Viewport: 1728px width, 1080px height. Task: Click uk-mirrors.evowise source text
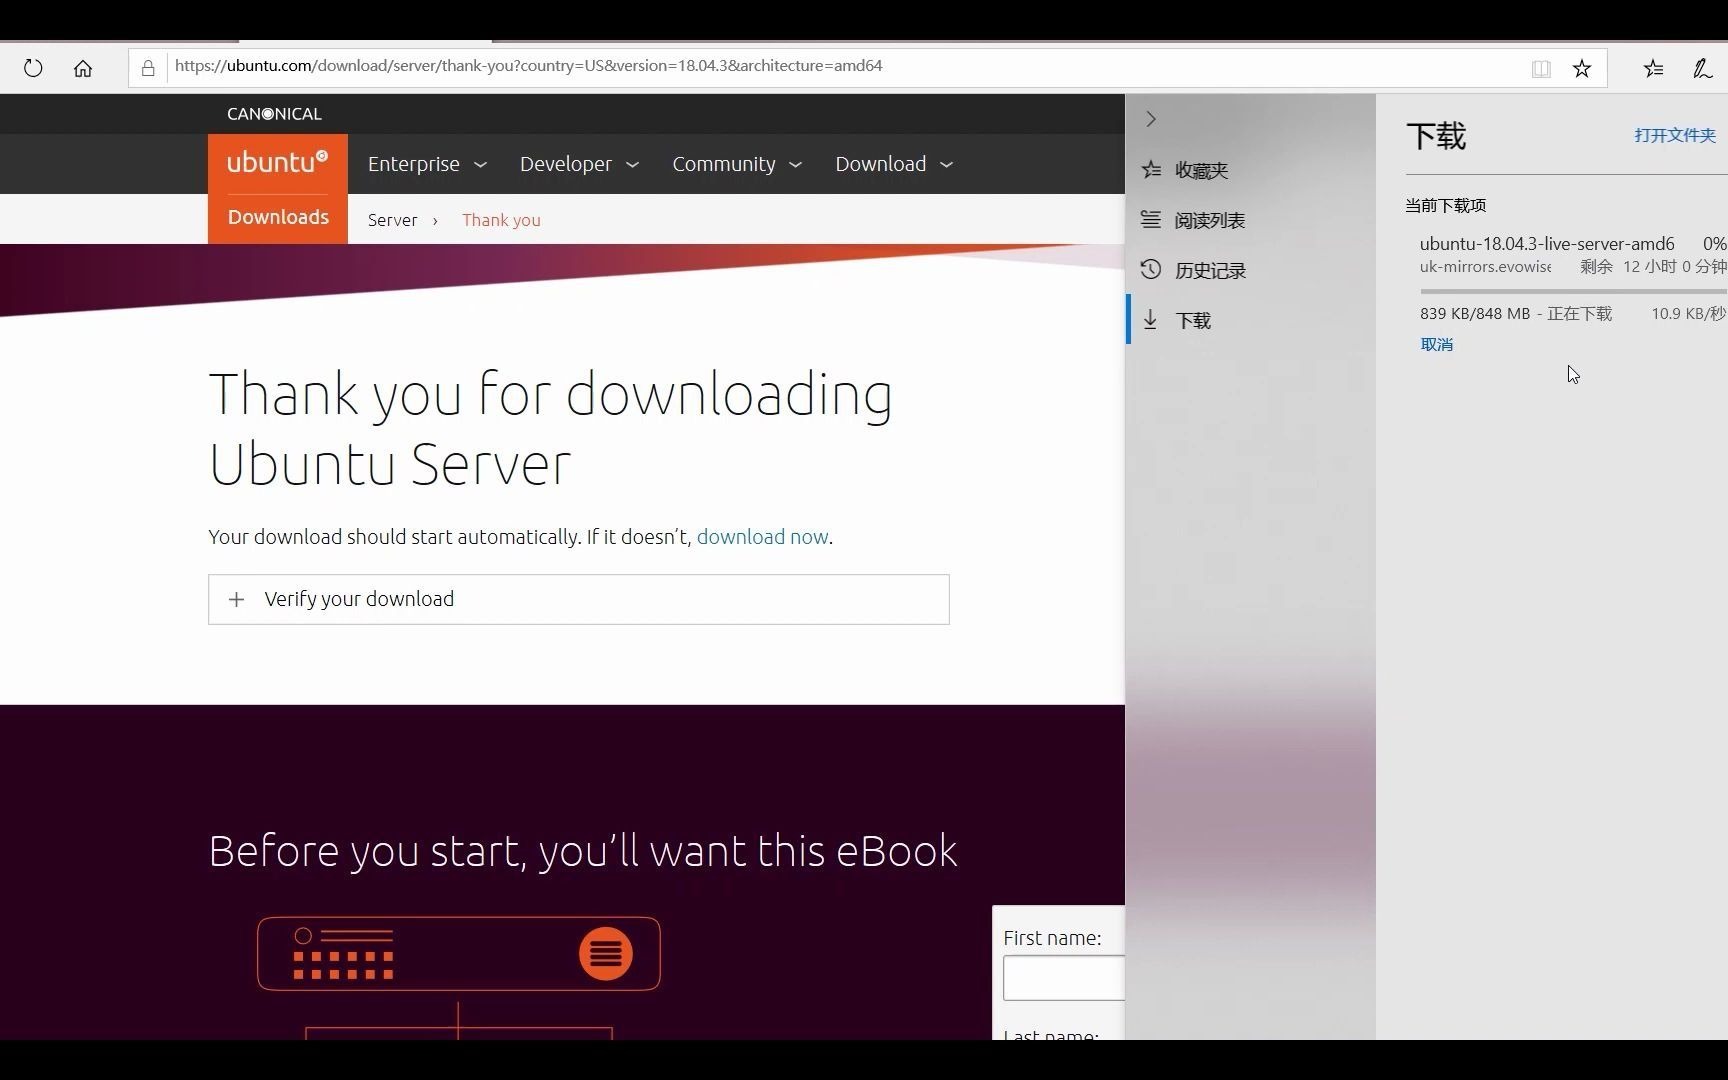tap(1485, 267)
